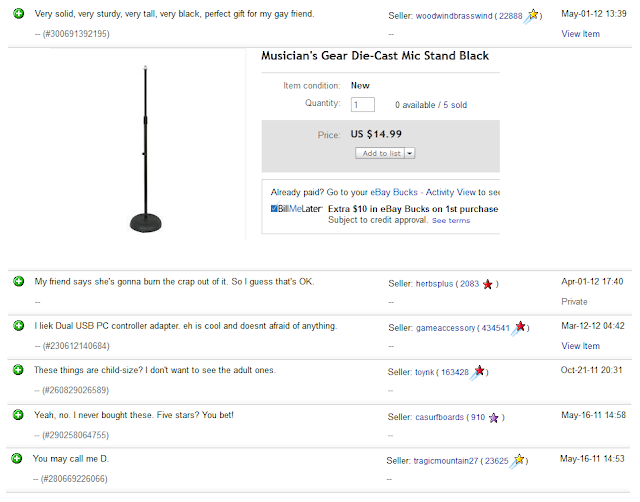
Task: Click purple star next to casurfboards rating
Action: 493,418
